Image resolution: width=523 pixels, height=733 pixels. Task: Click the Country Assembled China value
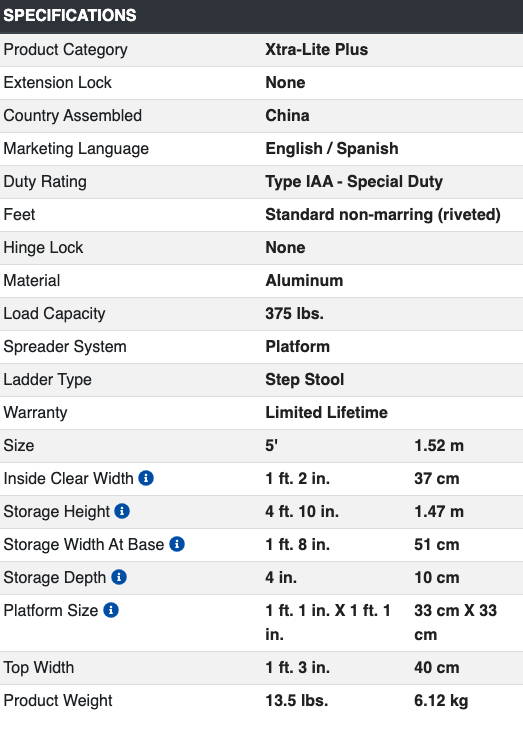click(287, 115)
